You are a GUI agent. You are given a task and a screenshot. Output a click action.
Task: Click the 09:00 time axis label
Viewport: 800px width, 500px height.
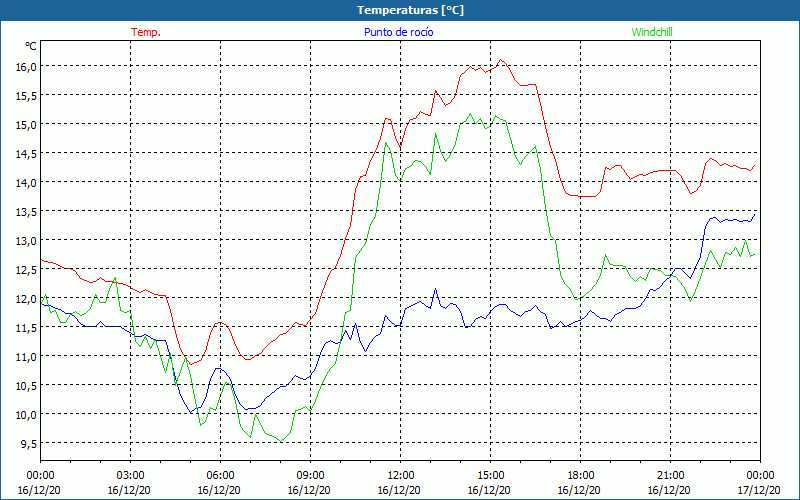pos(310,476)
